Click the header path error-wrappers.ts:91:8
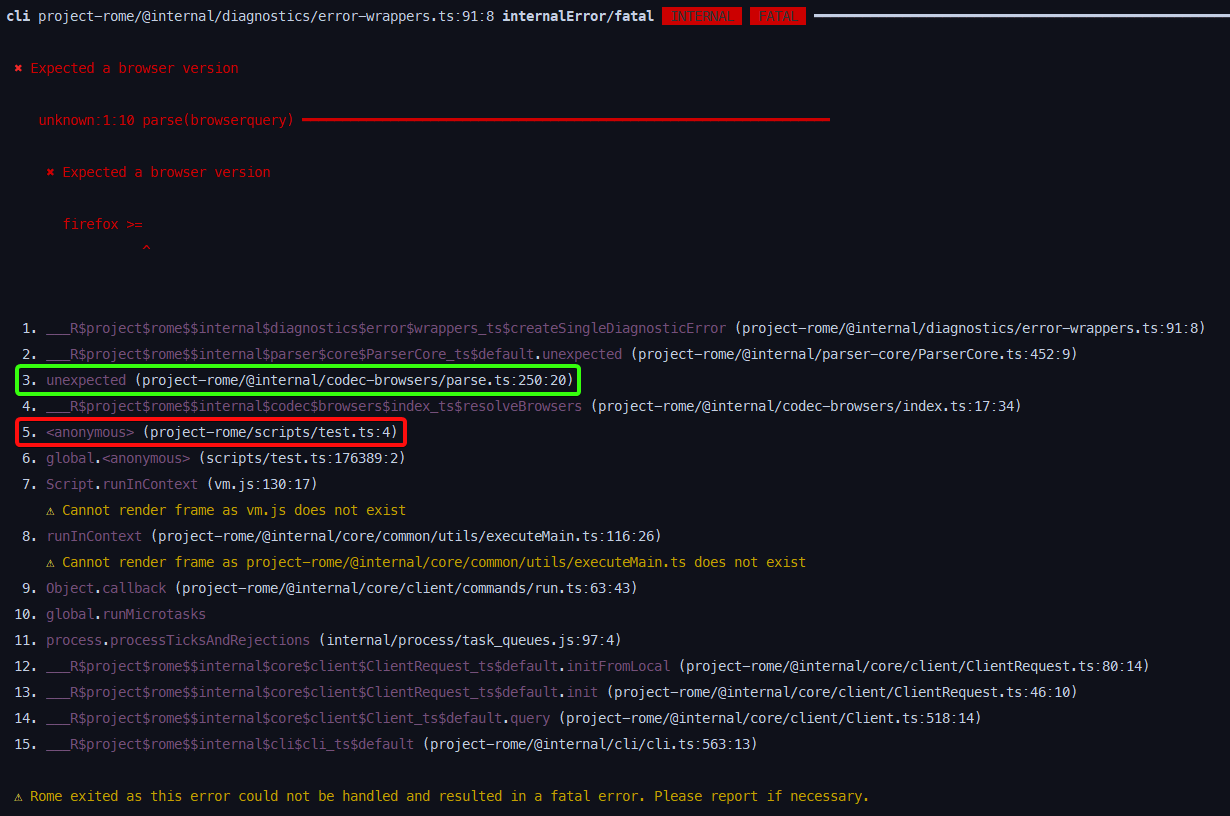Image resolution: width=1230 pixels, height=816 pixels. pos(266,16)
